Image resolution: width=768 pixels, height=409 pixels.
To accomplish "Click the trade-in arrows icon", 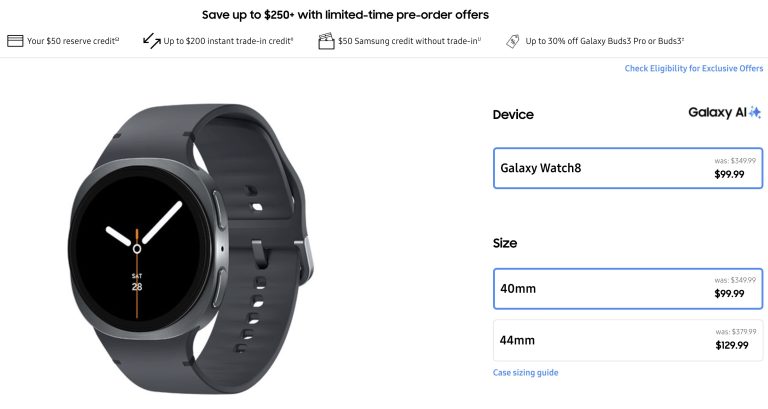I will coord(152,41).
